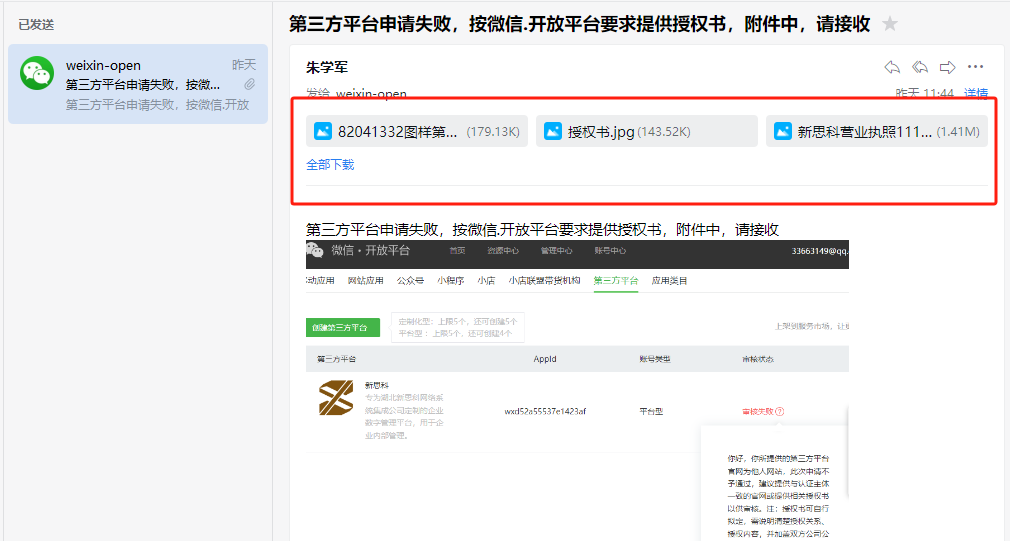Click recipient weixin-open in 发给 line
Viewport: 1010px width, 541px height.
(371, 94)
